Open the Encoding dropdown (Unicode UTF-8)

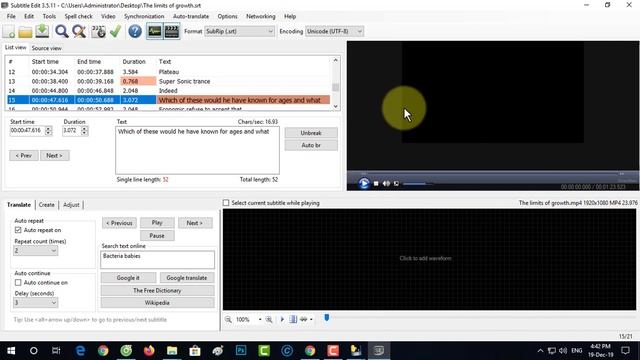click(334, 31)
